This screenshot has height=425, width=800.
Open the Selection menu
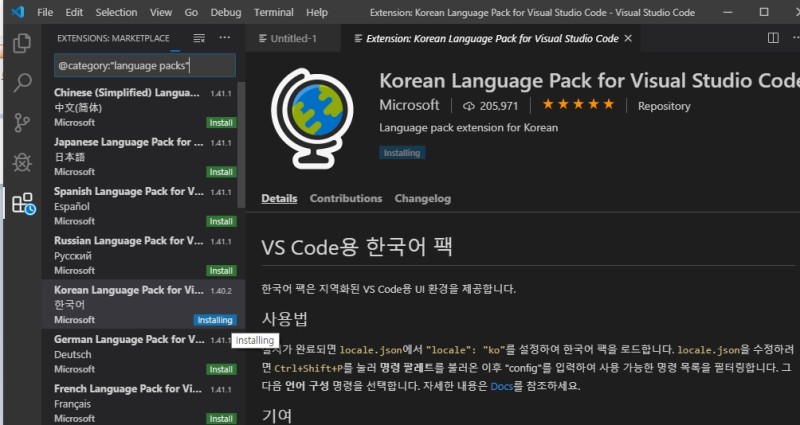click(x=116, y=12)
